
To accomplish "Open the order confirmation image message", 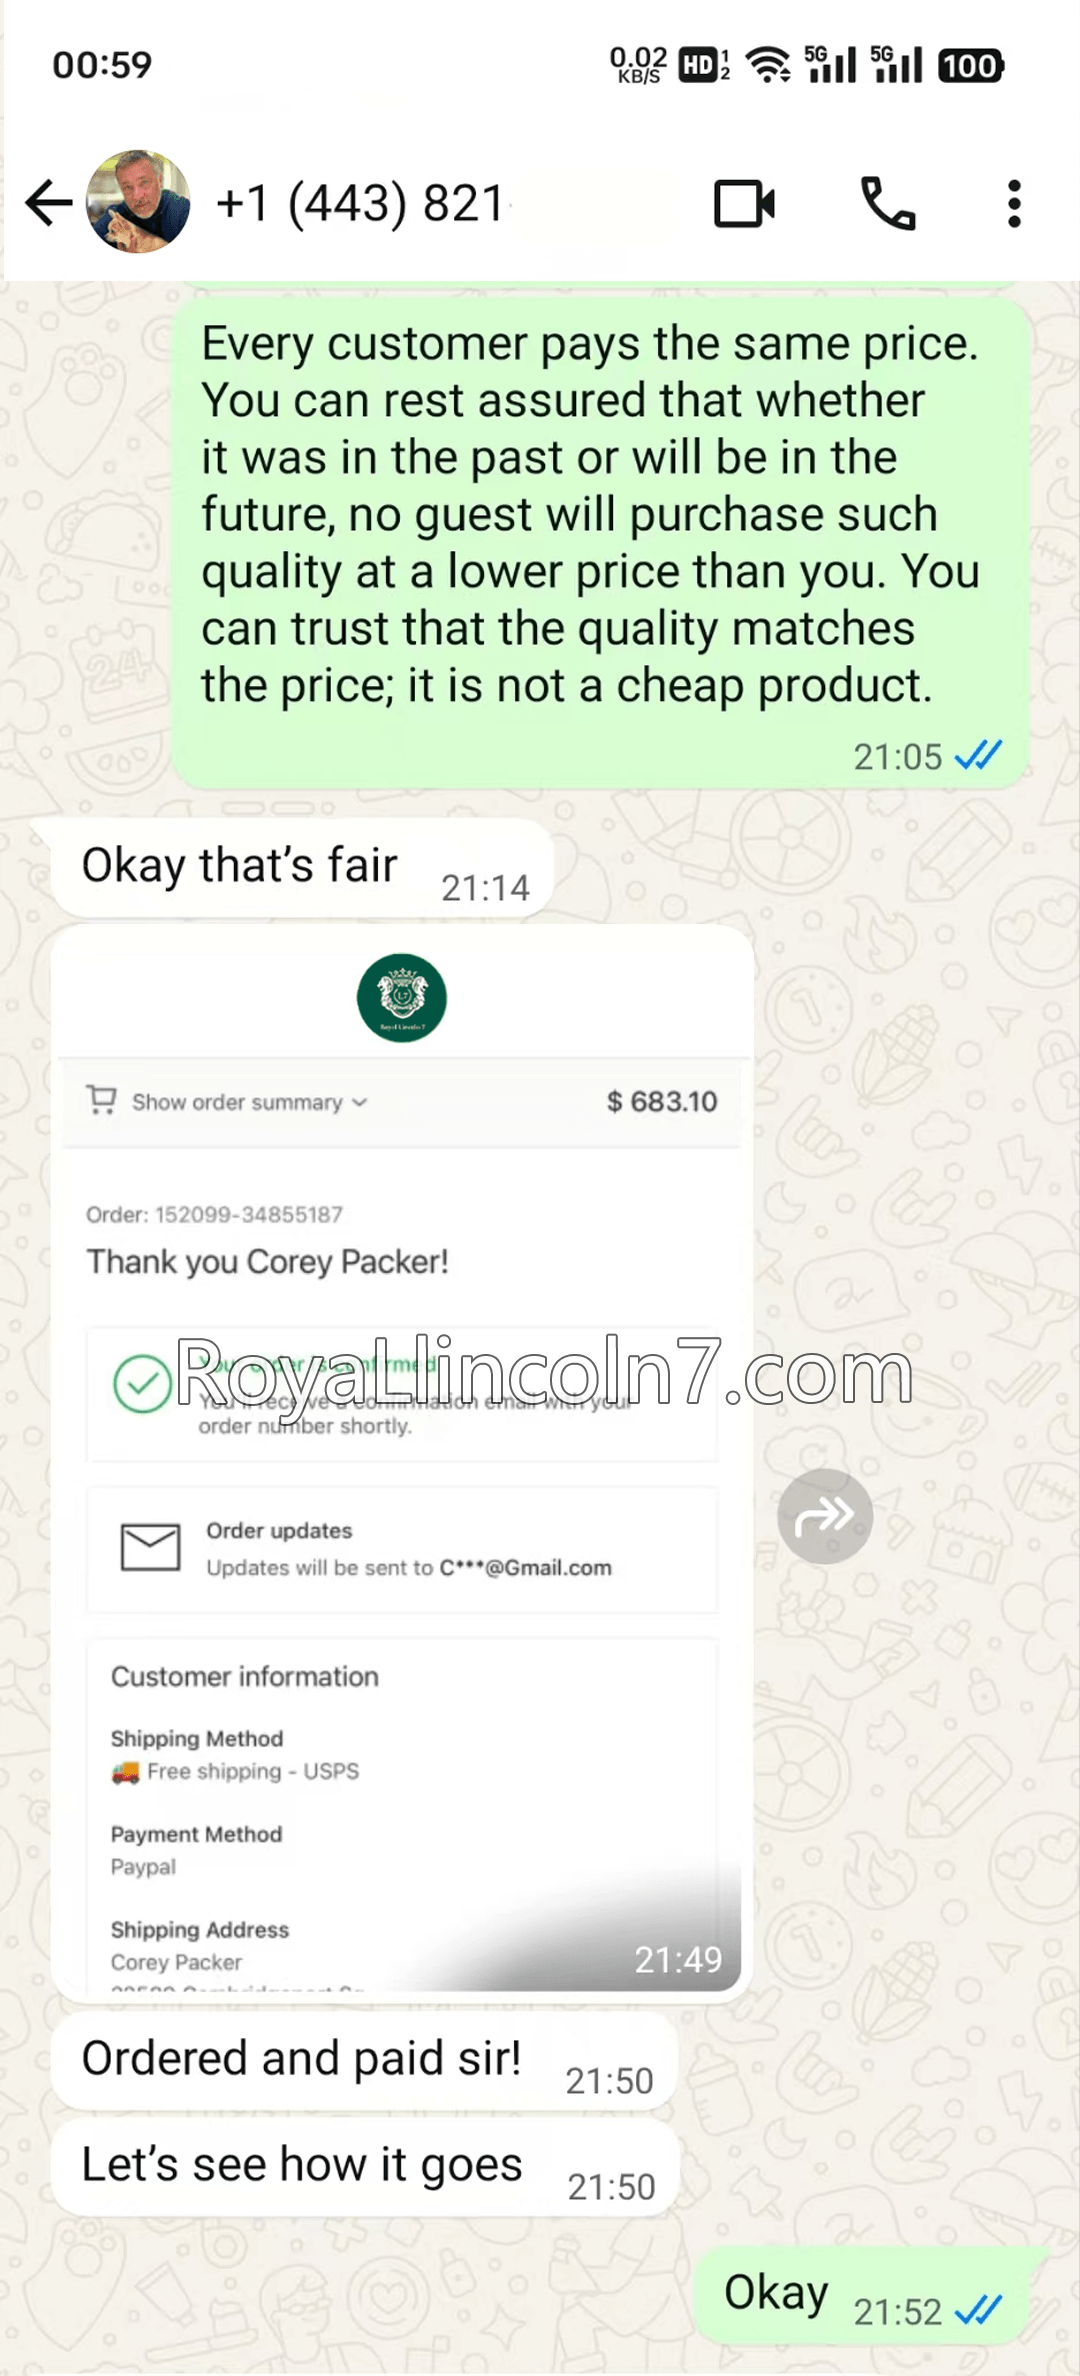I will click(402, 1464).
